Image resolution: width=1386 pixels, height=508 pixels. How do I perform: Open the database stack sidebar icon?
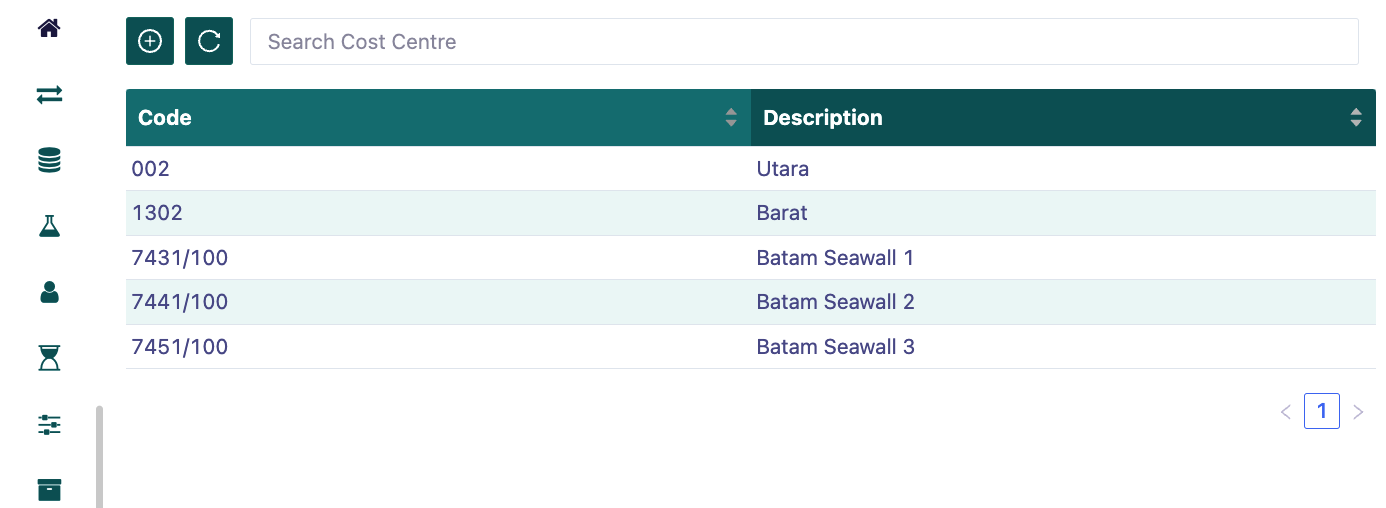pyautogui.click(x=49, y=160)
